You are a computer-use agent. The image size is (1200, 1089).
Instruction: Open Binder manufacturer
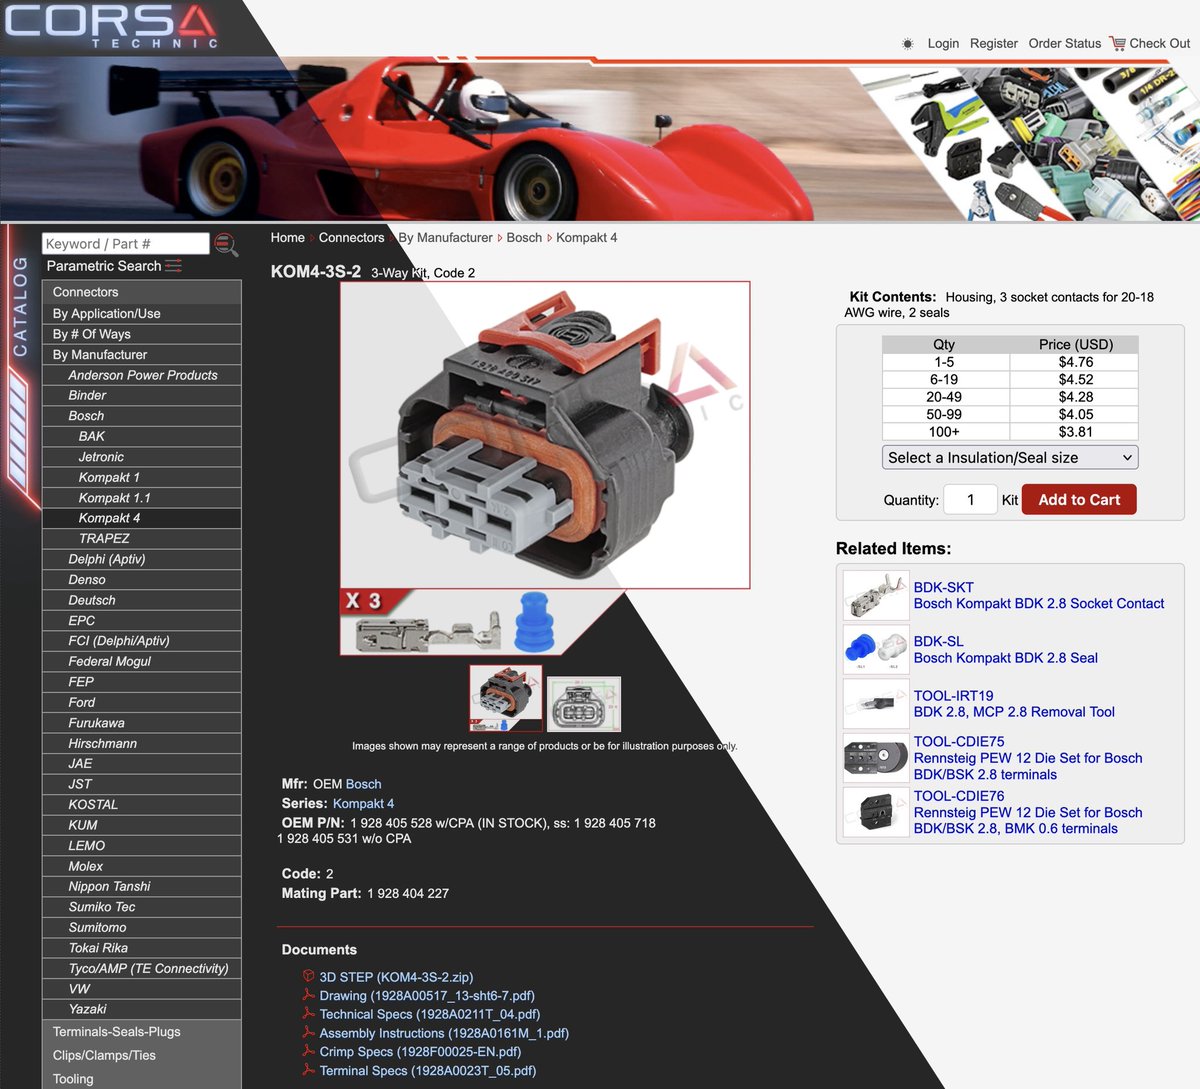142,395
